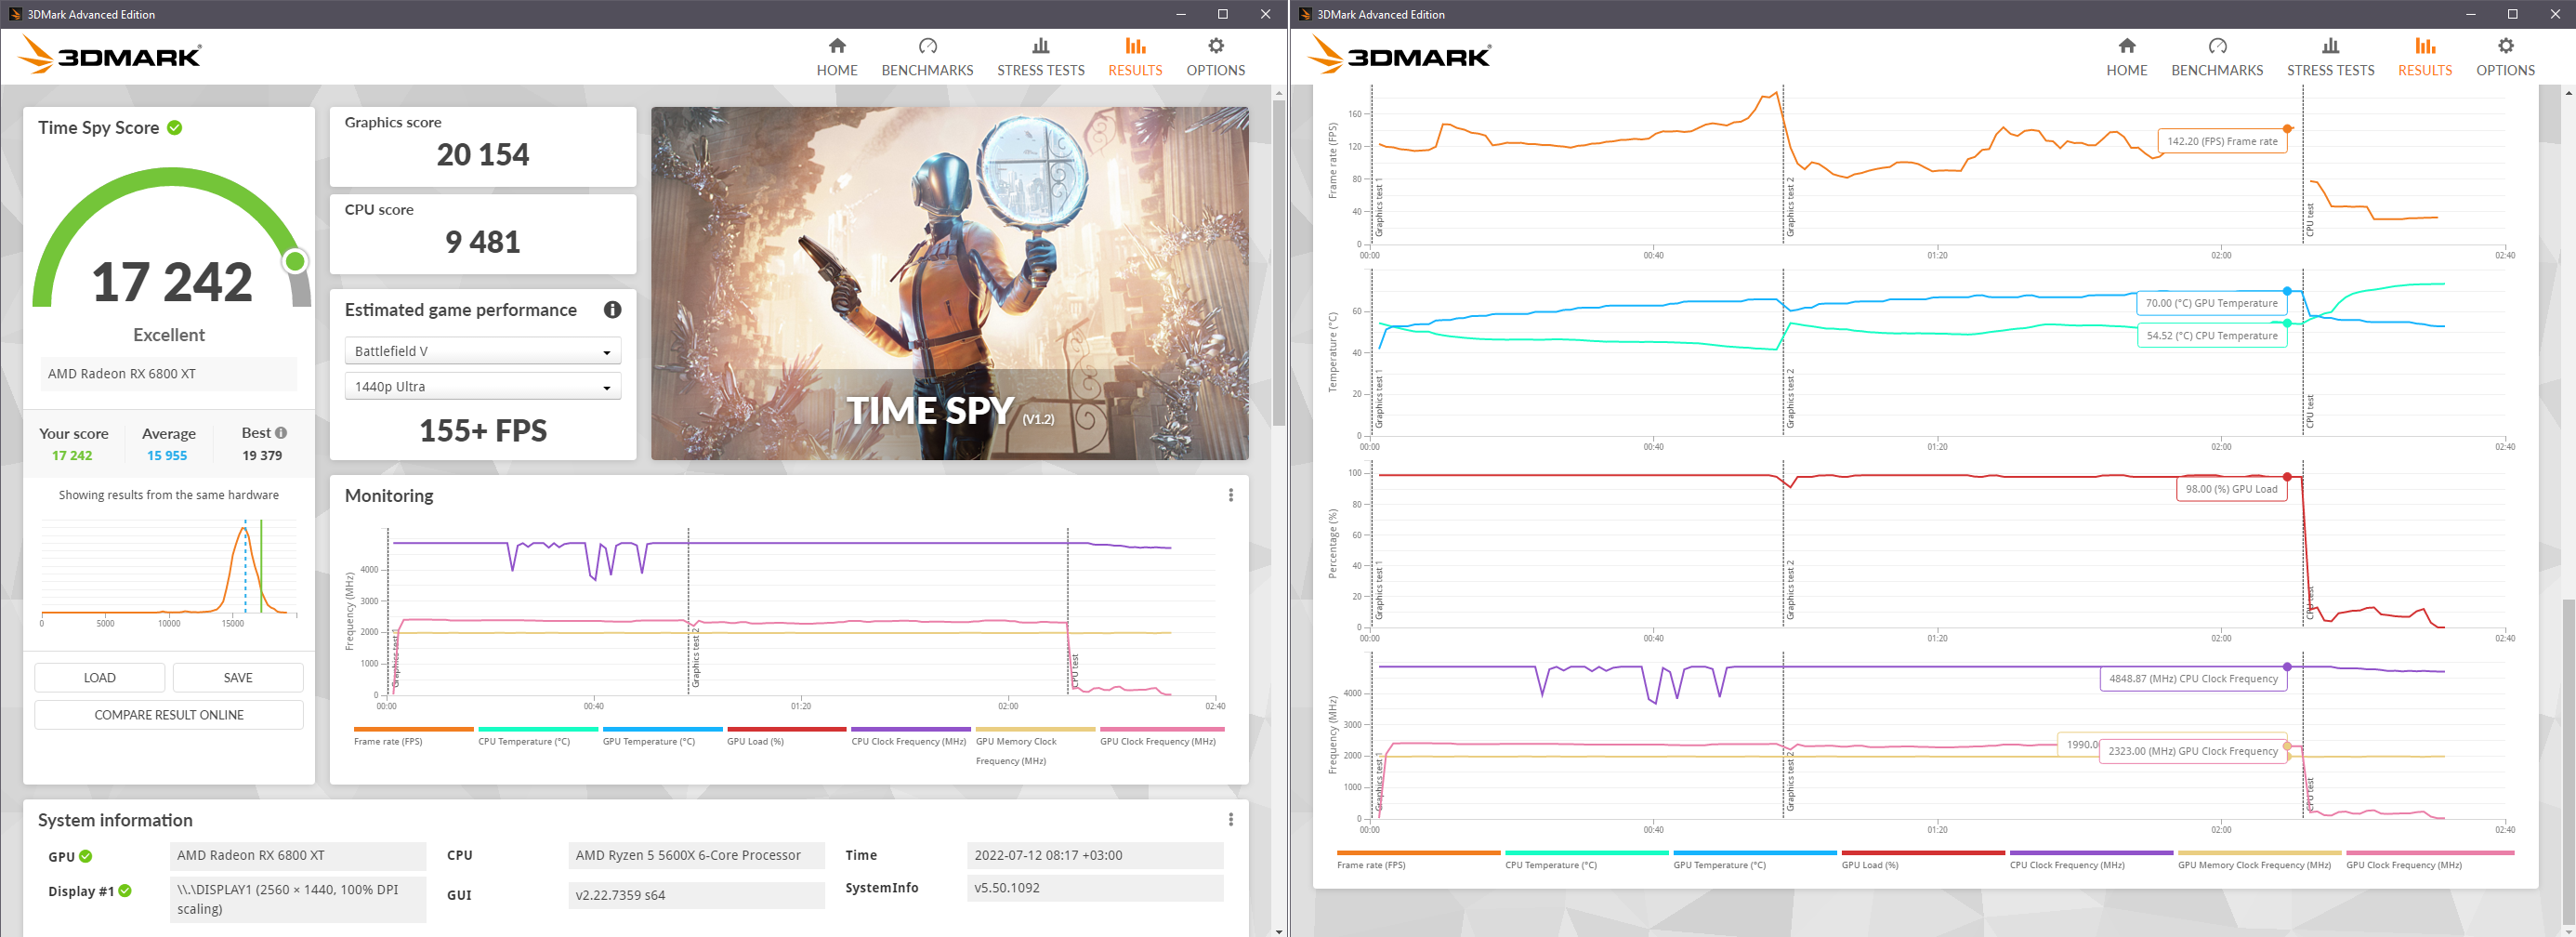The height and width of the screenshot is (937, 2576).
Task: Click the CPU score value 9 481
Action: [483, 242]
